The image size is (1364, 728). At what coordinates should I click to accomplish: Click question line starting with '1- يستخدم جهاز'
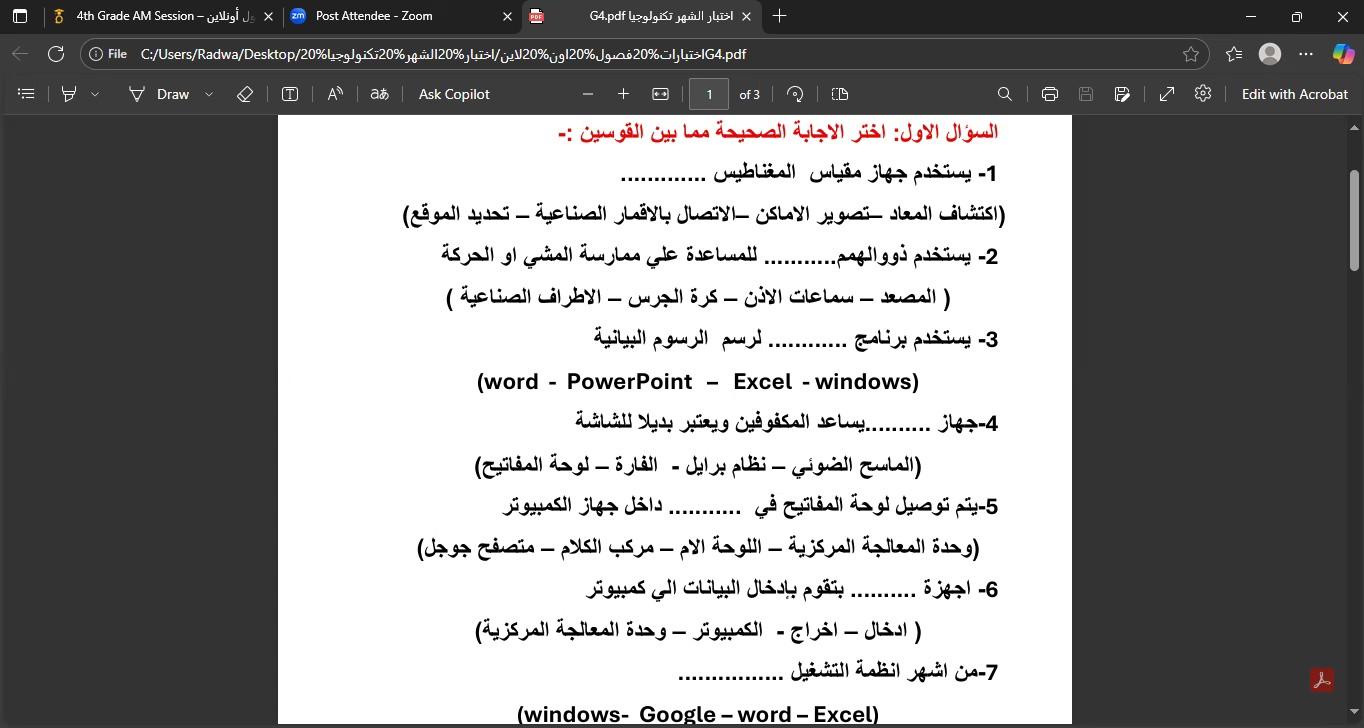point(809,173)
